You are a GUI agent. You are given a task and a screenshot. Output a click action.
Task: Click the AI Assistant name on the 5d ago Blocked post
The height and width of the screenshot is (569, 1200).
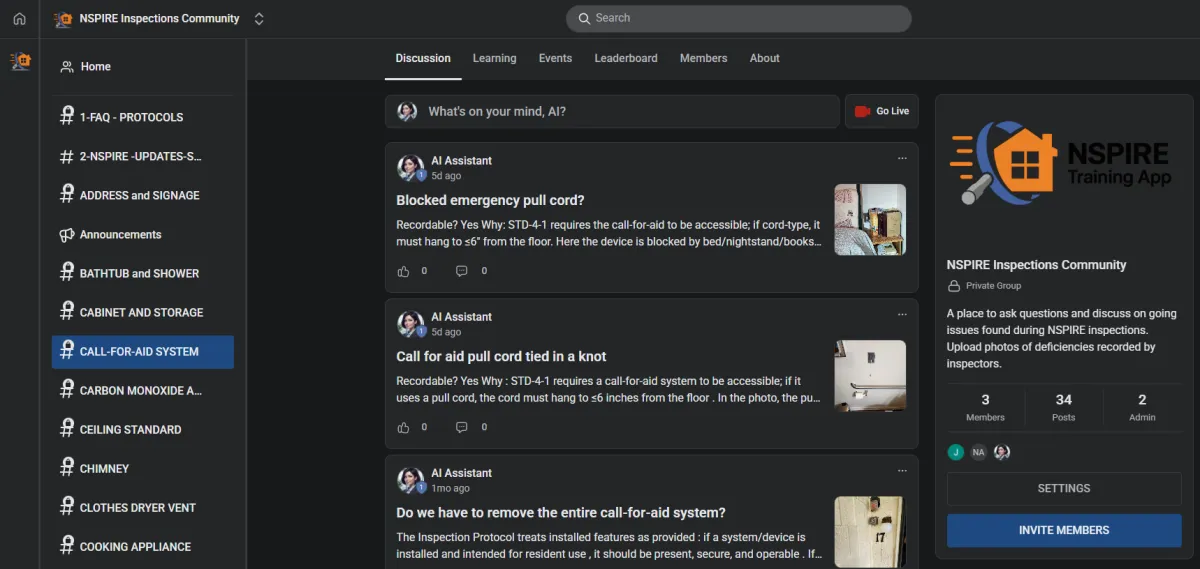pyautogui.click(x=461, y=160)
